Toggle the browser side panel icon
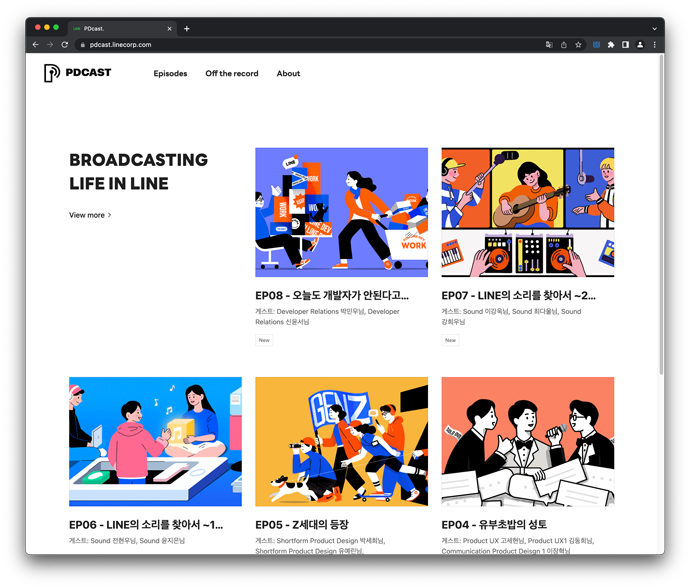 [x=625, y=44]
